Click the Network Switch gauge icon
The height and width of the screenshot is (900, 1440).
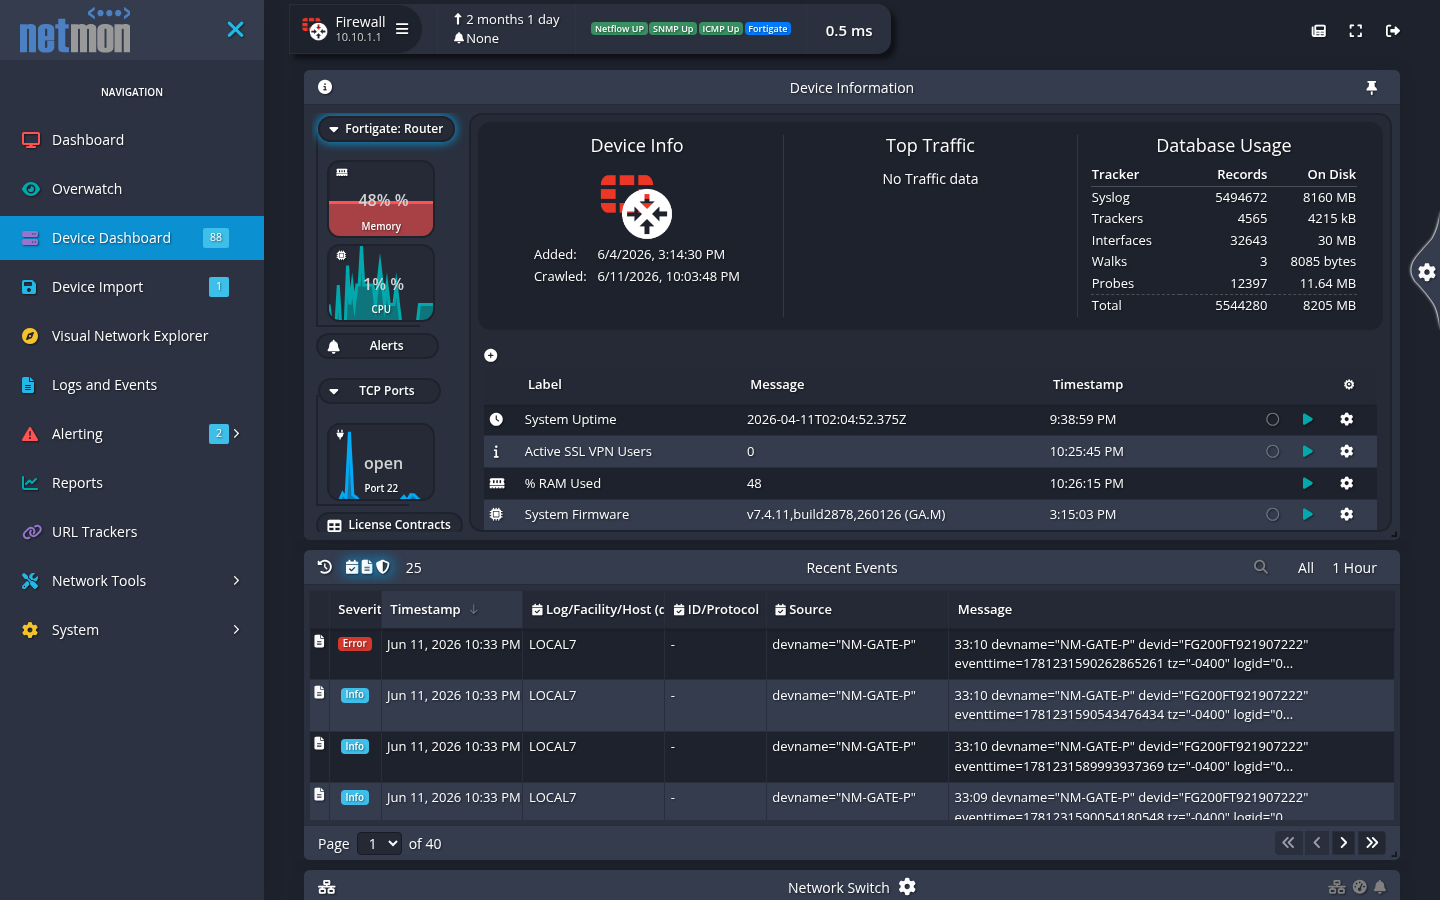tap(1359, 887)
